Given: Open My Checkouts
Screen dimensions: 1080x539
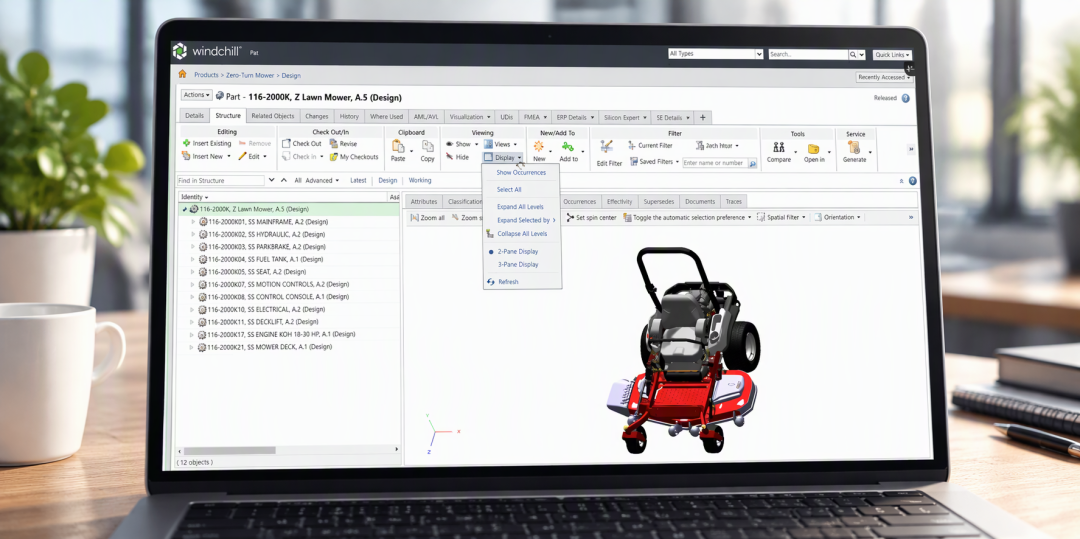Looking at the screenshot, I should point(353,156).
